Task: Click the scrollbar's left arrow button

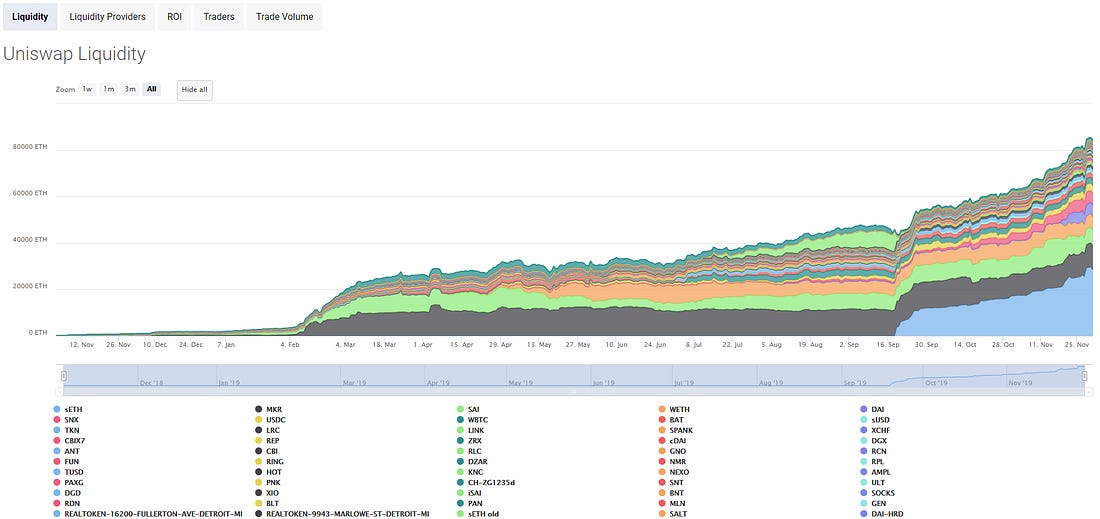Action: [x=59, y=391]
